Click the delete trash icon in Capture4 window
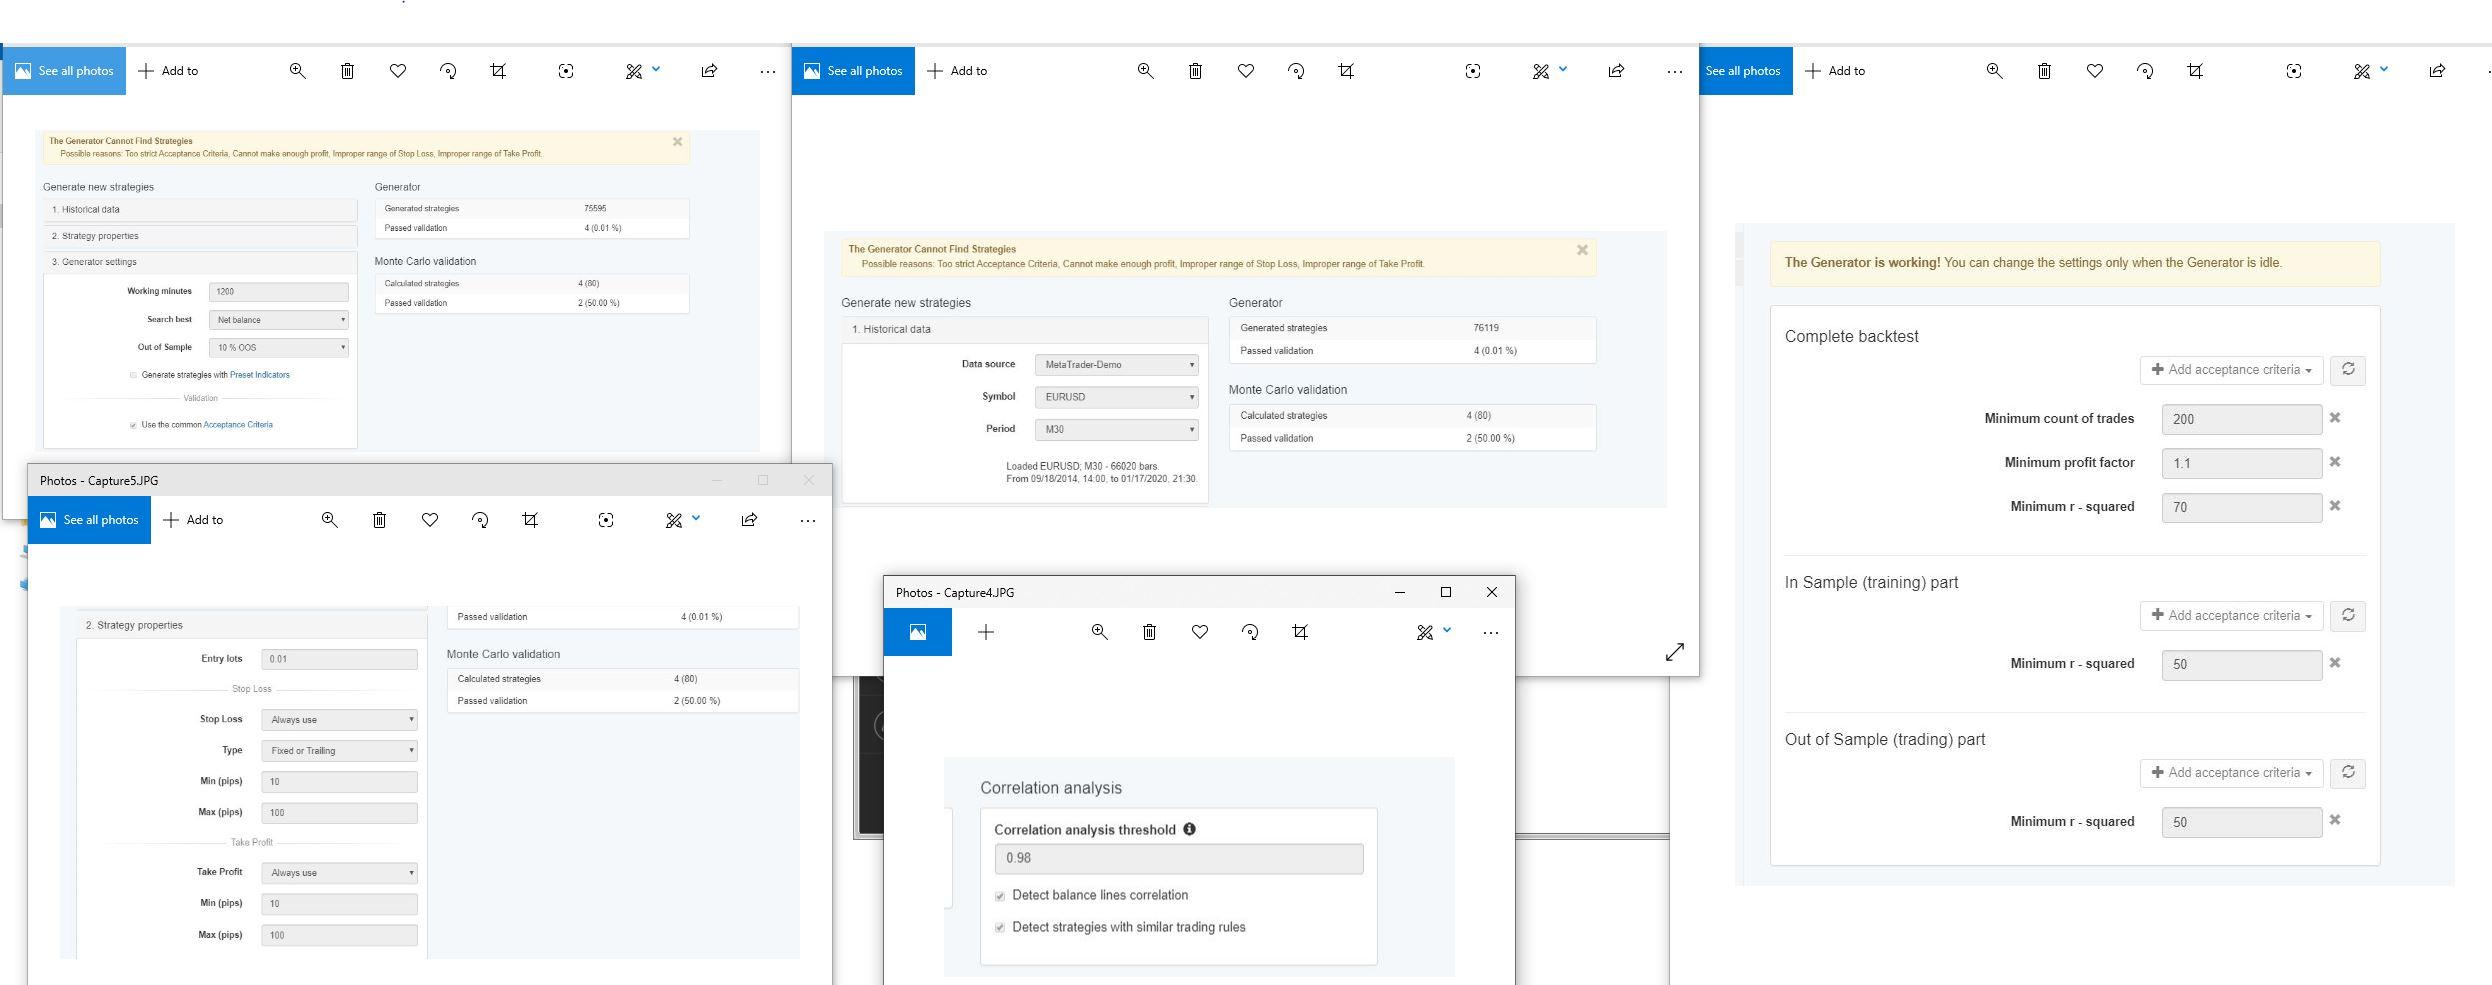 click(1149, 632)
